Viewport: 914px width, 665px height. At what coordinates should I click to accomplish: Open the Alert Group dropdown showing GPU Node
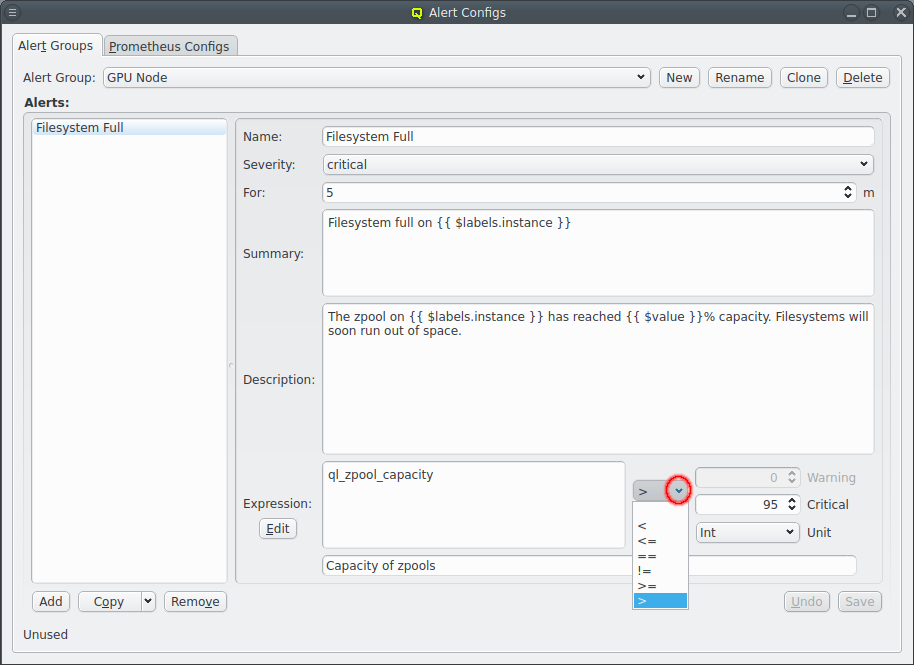point(377,78)
